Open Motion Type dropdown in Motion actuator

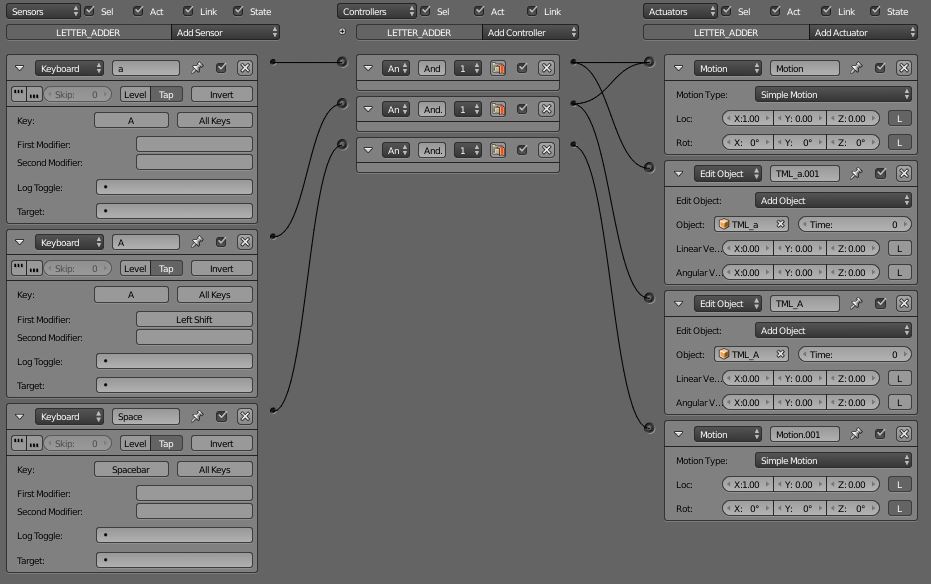pyautogui.click(x=833, y=94)
